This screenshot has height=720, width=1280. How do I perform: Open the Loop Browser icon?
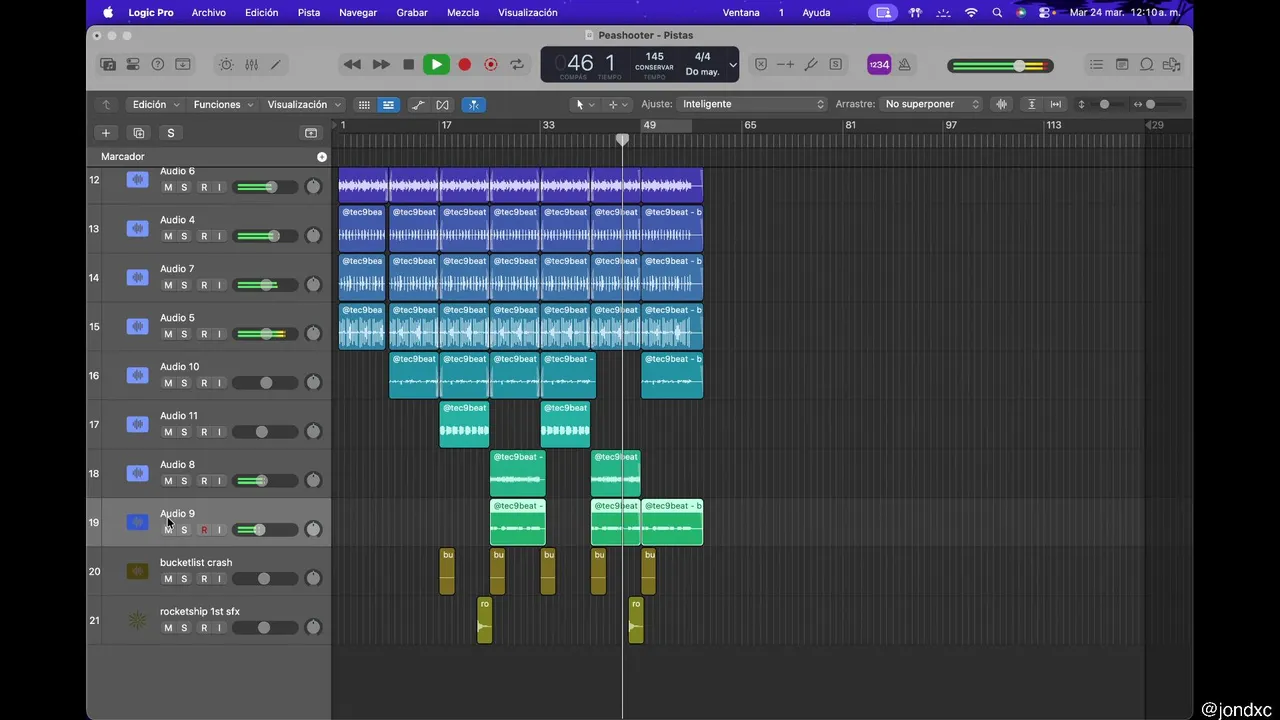1147,64
